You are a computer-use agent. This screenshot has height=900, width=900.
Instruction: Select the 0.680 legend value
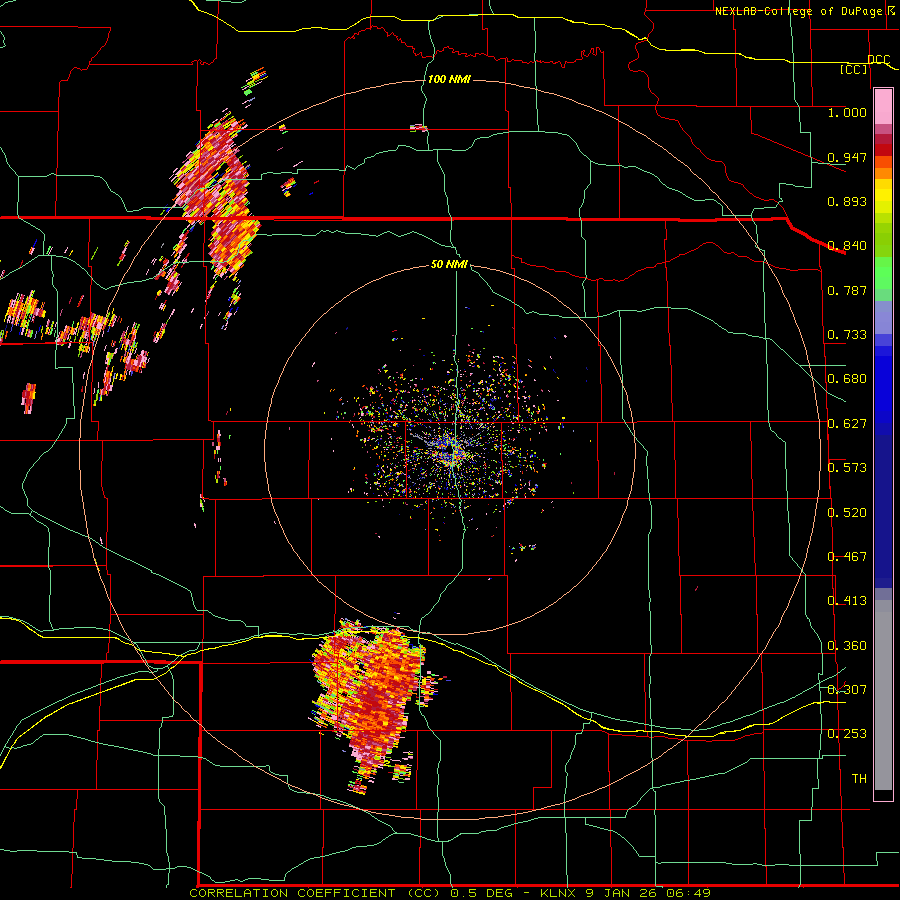click(x=847, y=379)
